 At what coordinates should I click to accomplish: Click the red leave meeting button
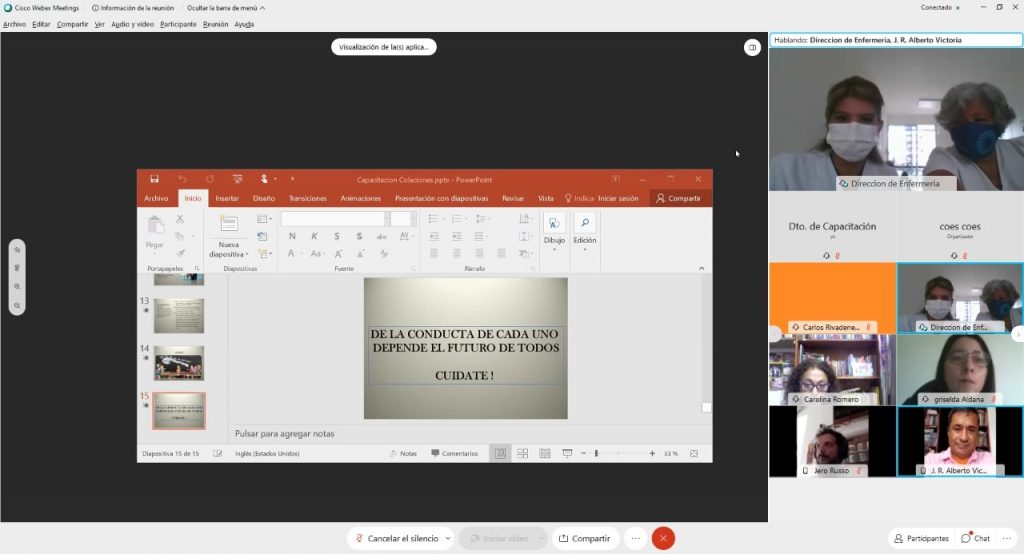point(663,538)
